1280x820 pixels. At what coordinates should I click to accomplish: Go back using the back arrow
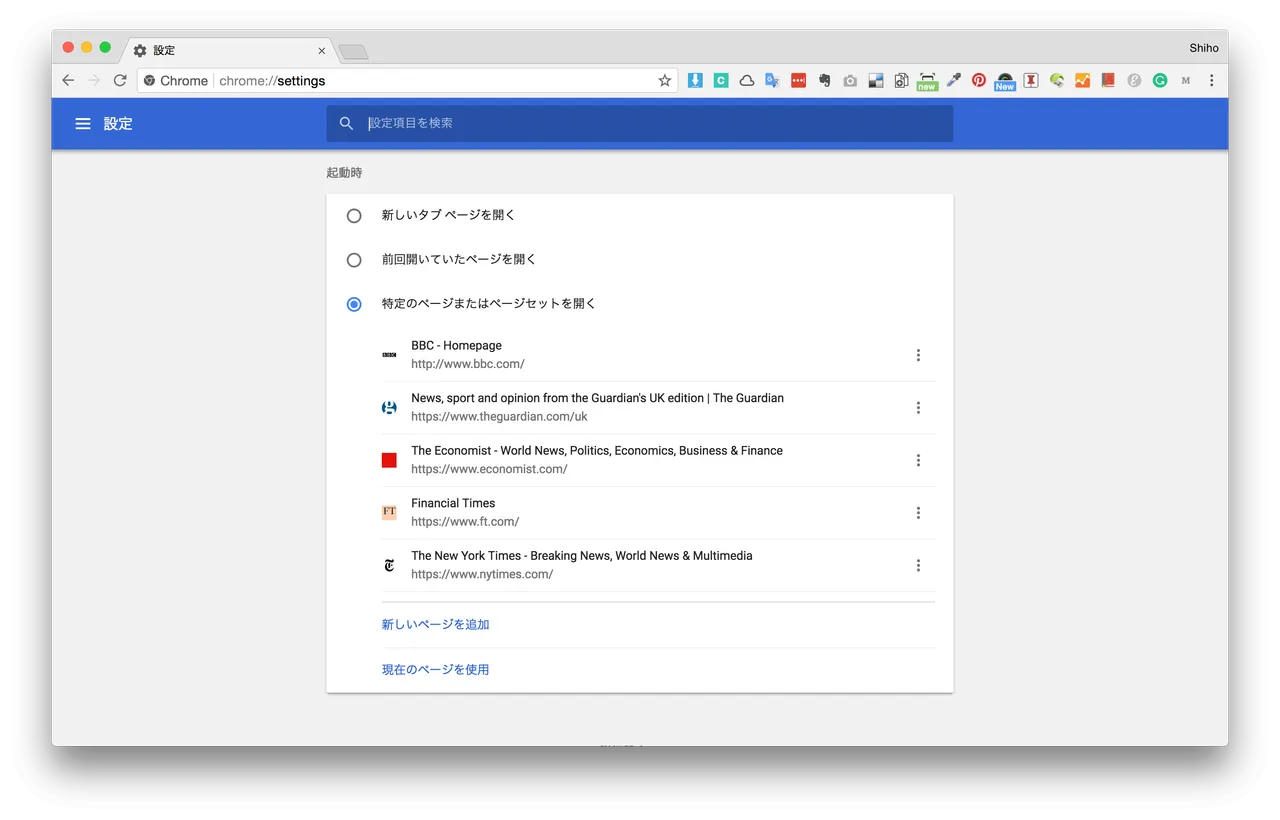tap(68, 81)
